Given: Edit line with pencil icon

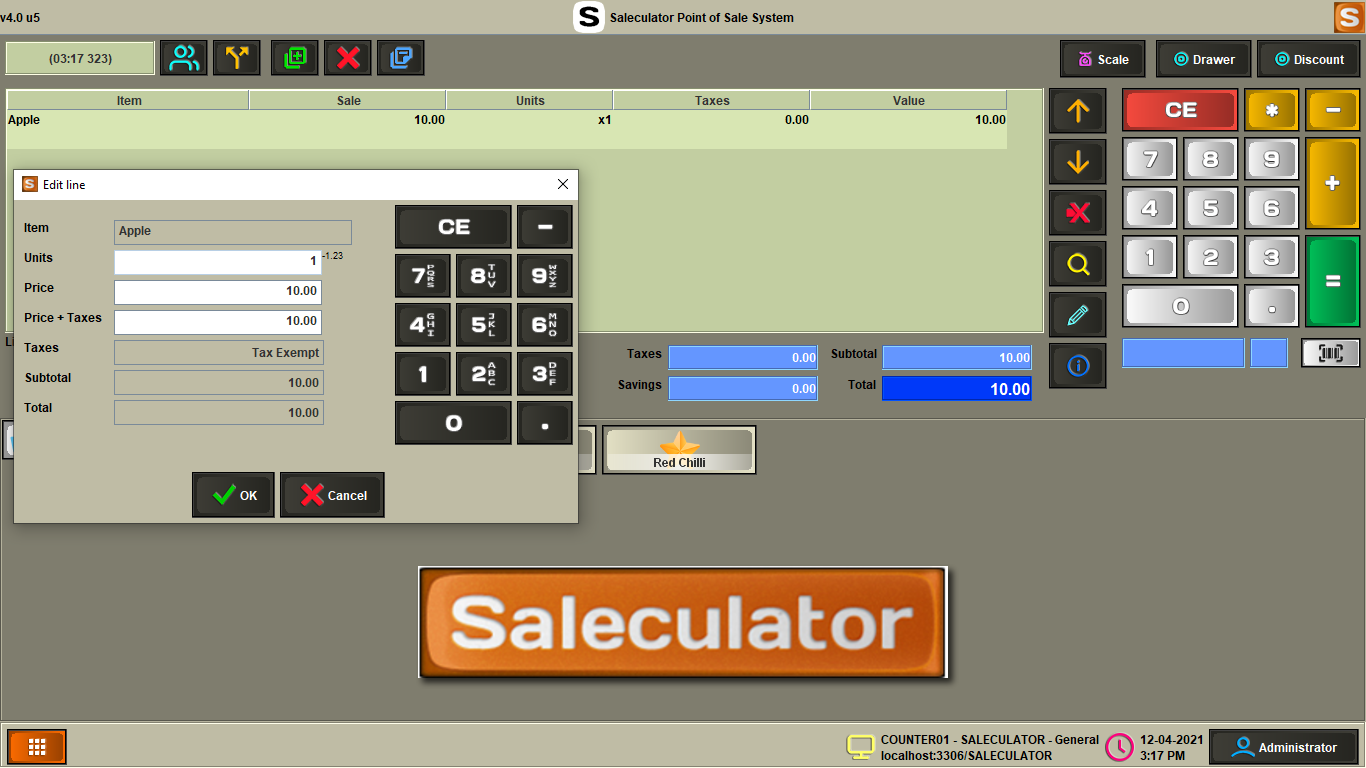Looking at the screenshot, I should tap(1078, 315).
